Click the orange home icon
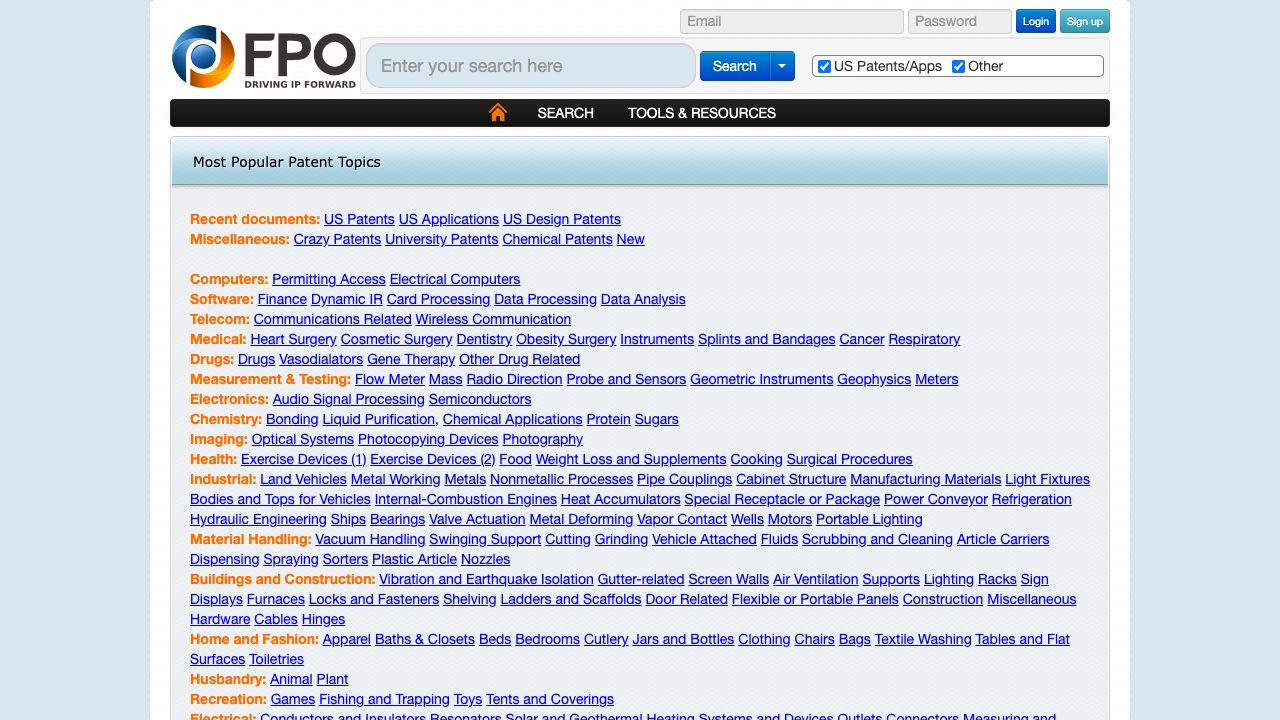The width and height of the screenshot is (1280, 720). [x=498, y=113]
